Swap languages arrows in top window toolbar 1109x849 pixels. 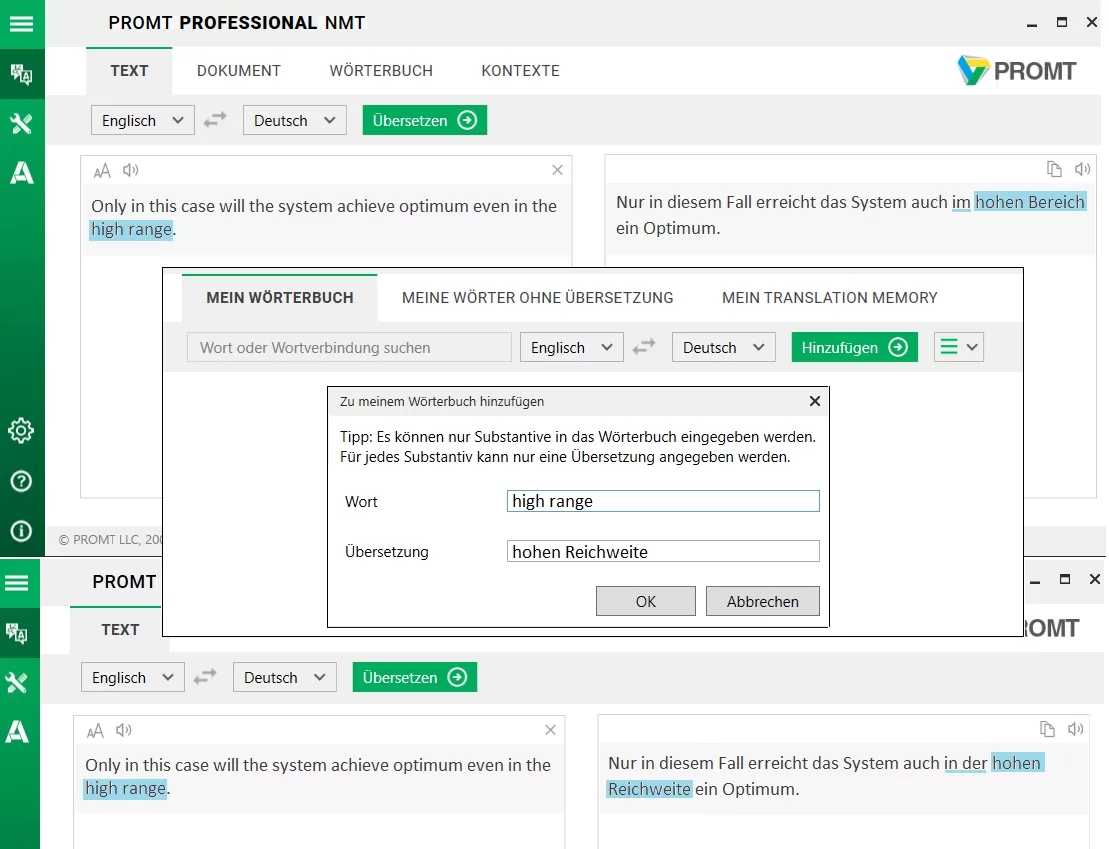[x=215, y=120]
